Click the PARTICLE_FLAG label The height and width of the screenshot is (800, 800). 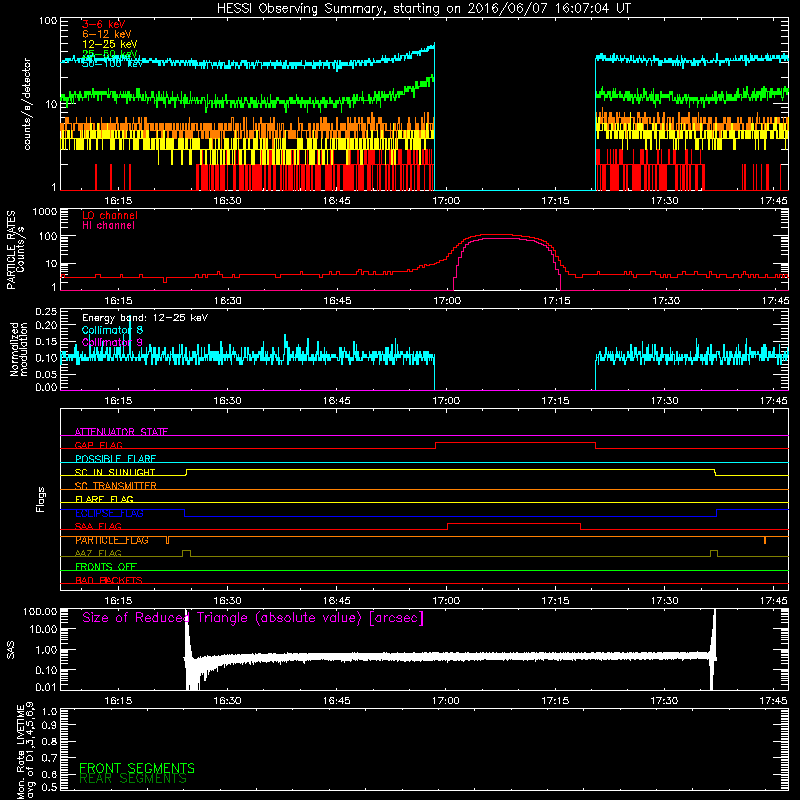(112, 540)
